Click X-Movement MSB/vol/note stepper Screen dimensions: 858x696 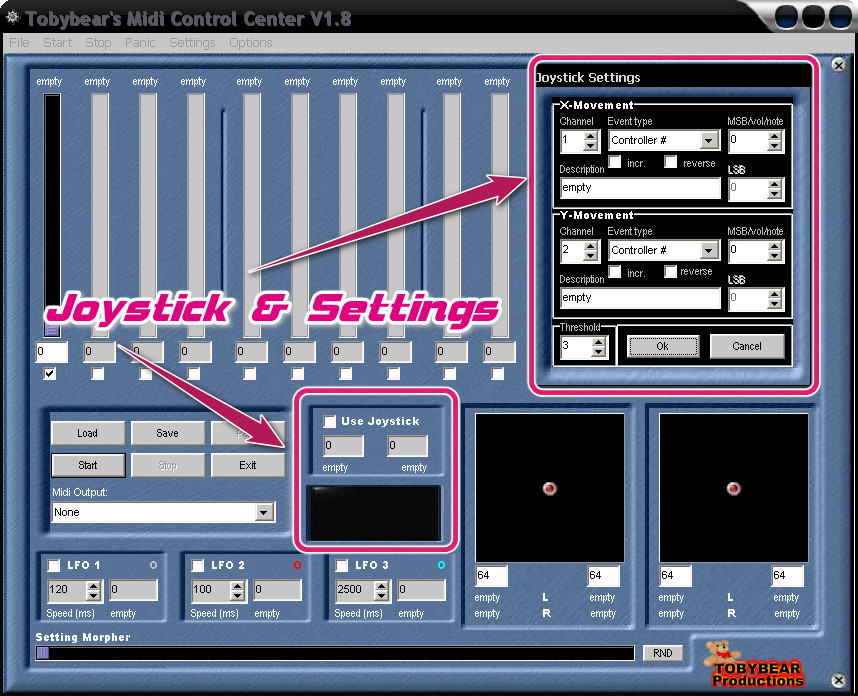(x=774, y=141)
